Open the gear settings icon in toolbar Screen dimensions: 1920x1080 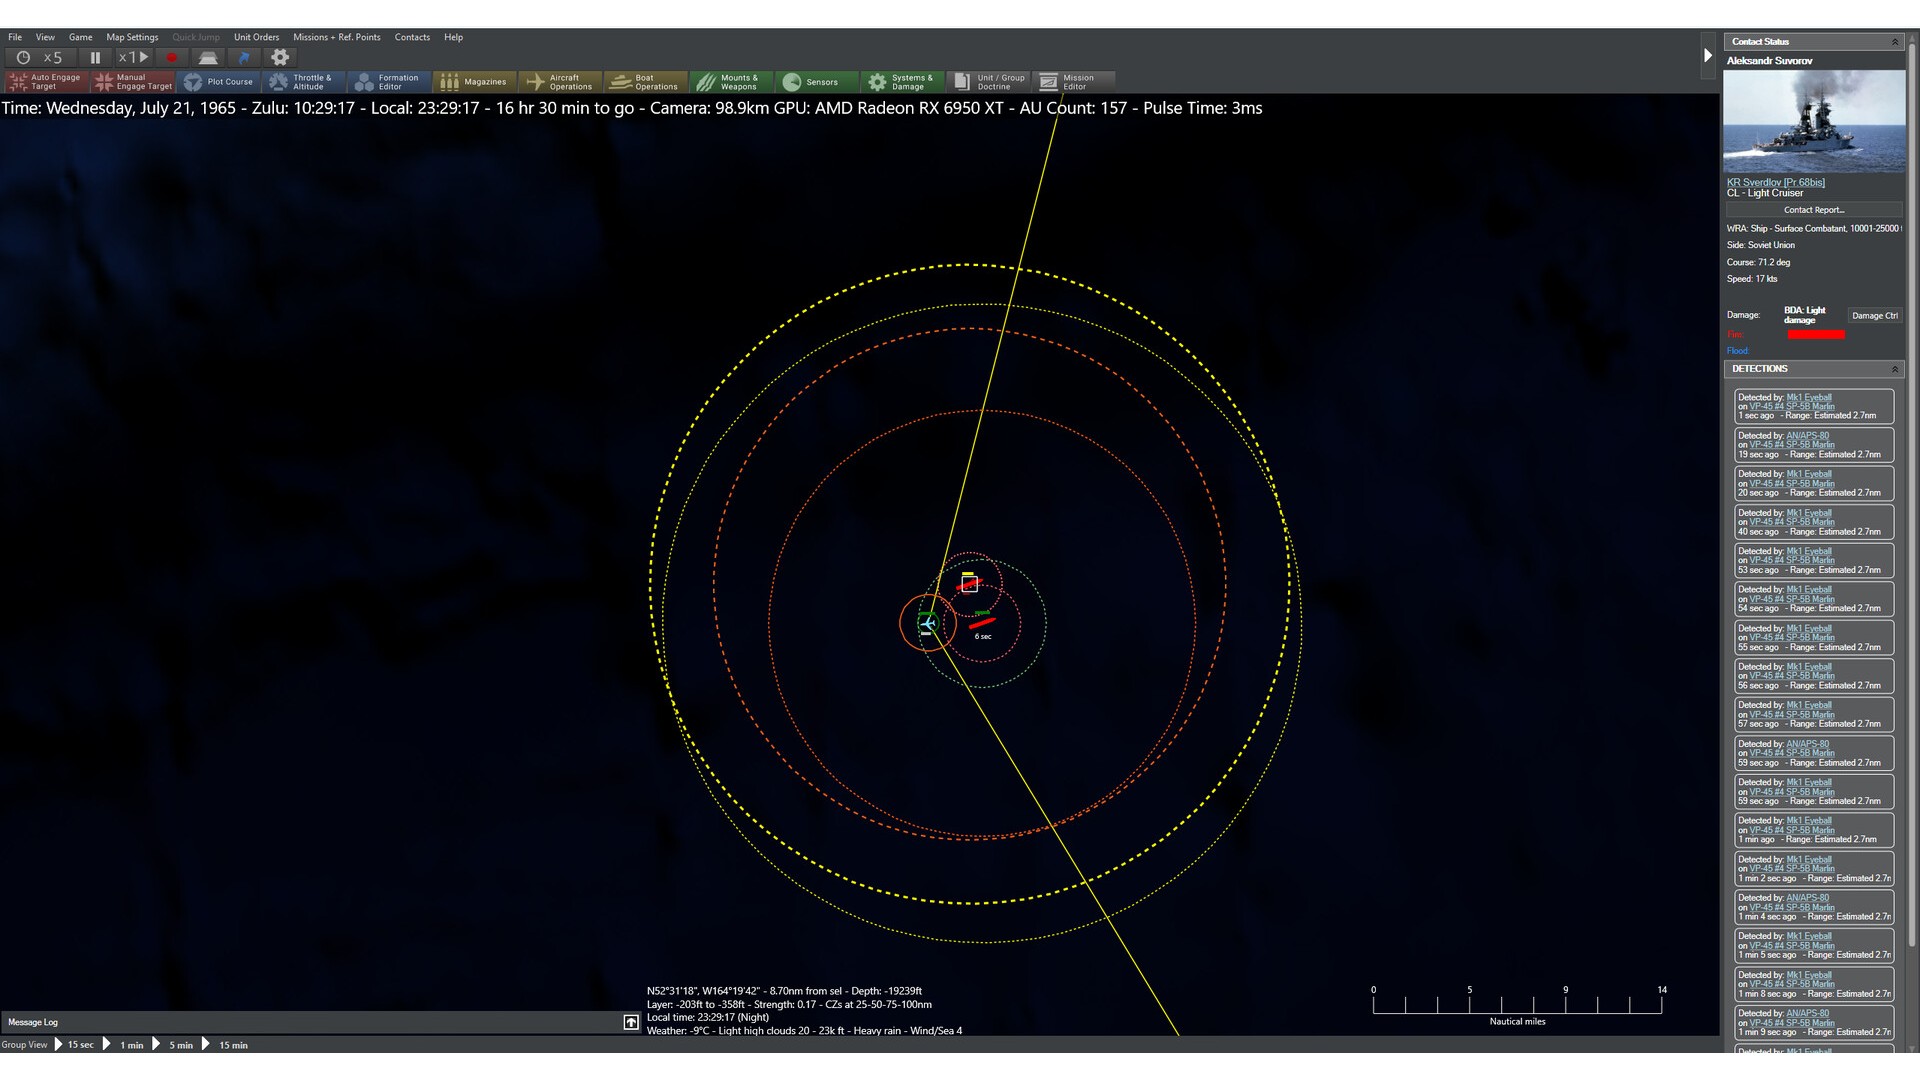(x=280, y=58)
